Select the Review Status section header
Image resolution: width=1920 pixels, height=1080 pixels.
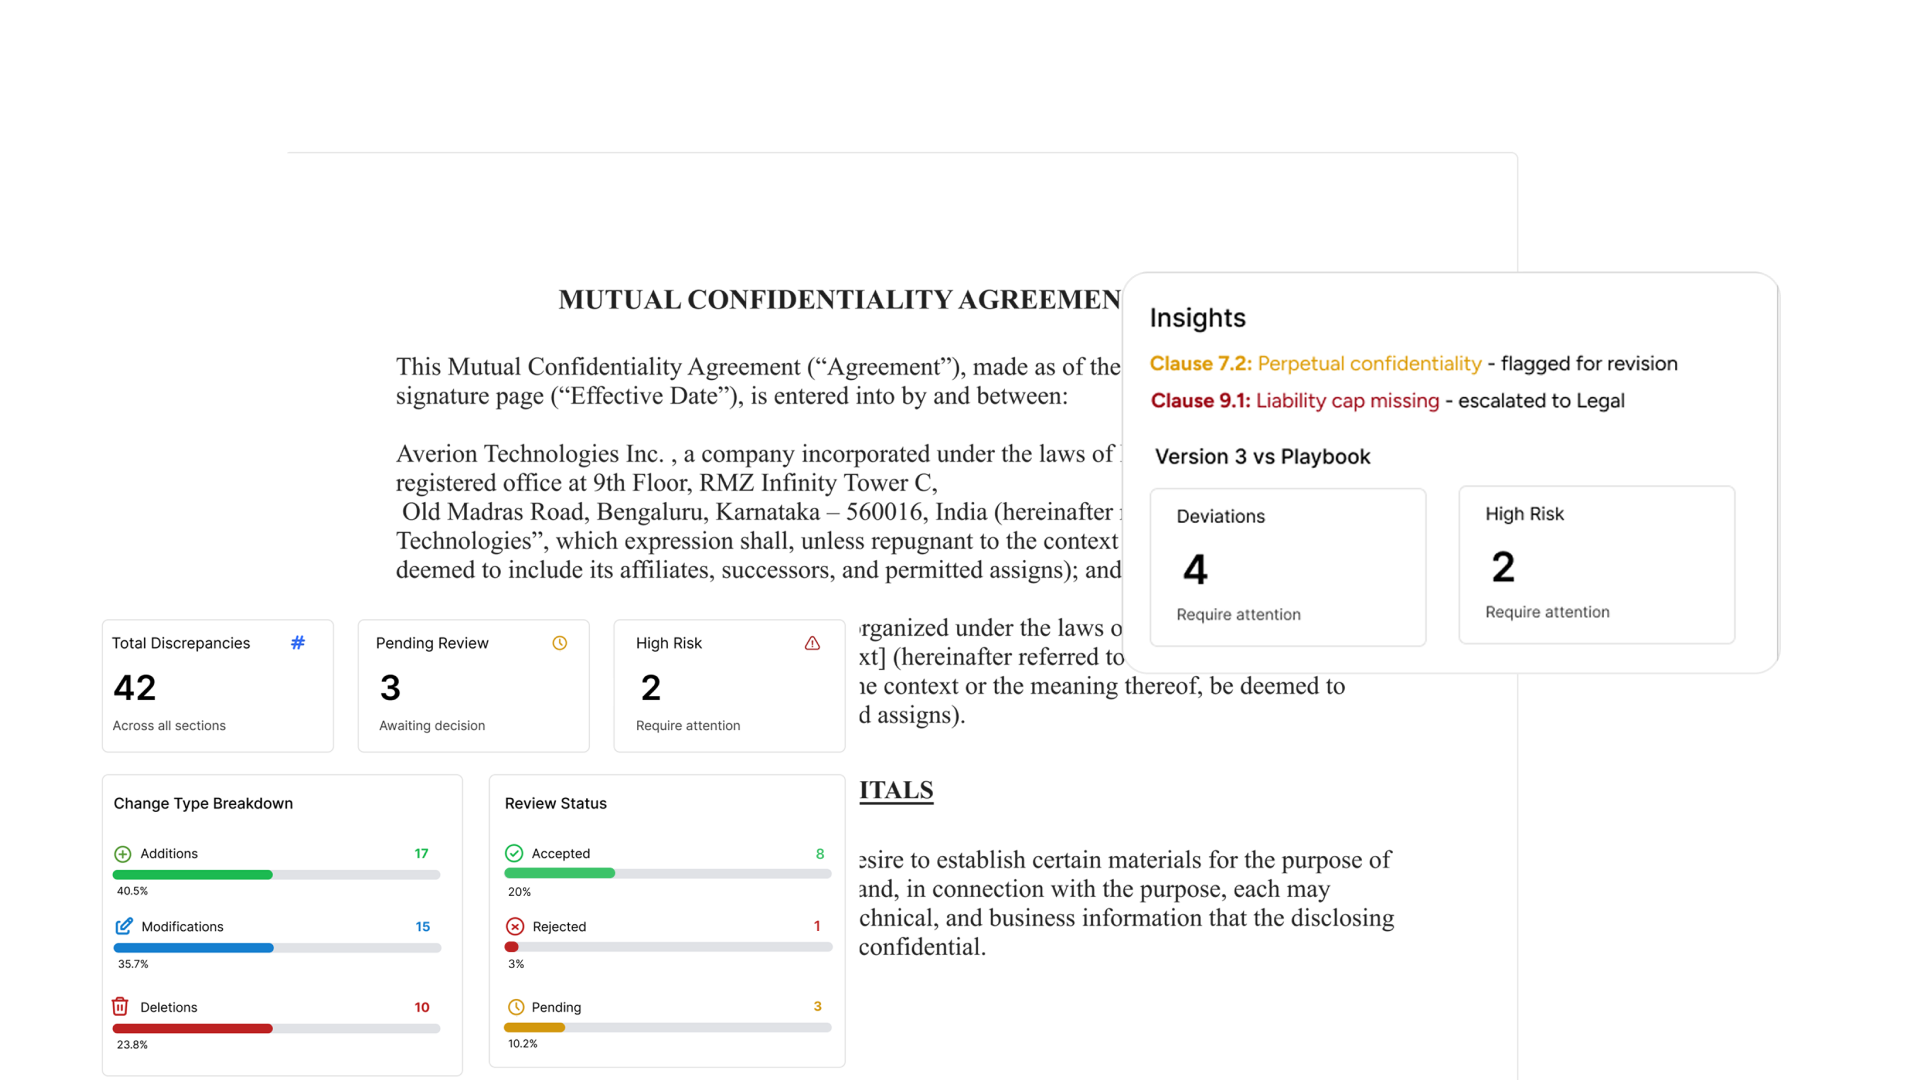tap(555, 803)
